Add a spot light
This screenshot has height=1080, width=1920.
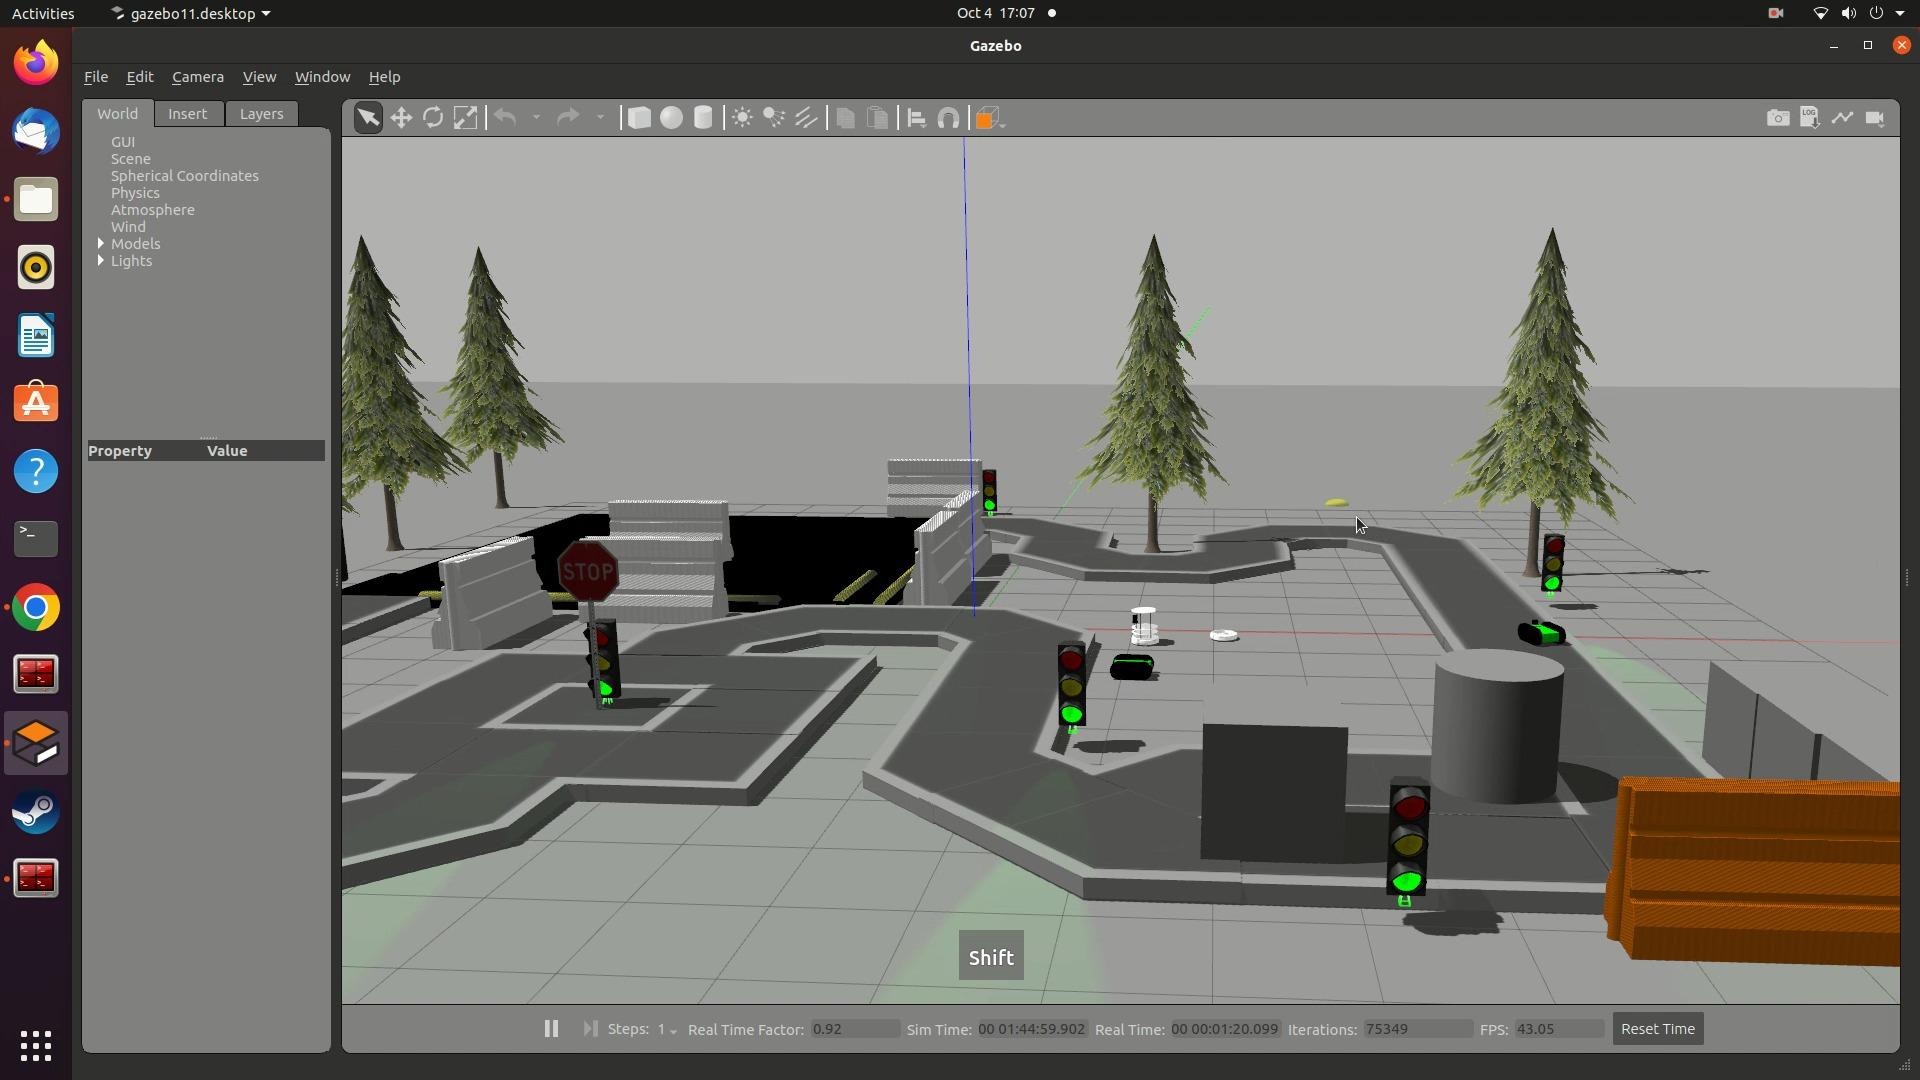(x=774, y=118)
